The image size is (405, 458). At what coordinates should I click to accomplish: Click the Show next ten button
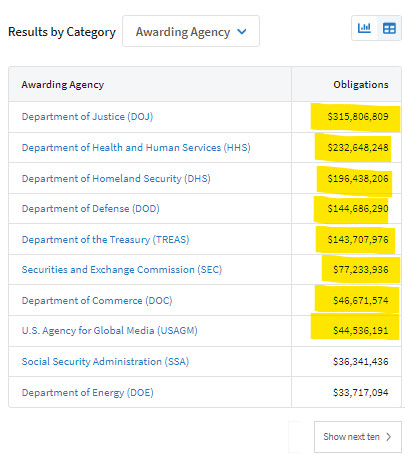[357, 437]
